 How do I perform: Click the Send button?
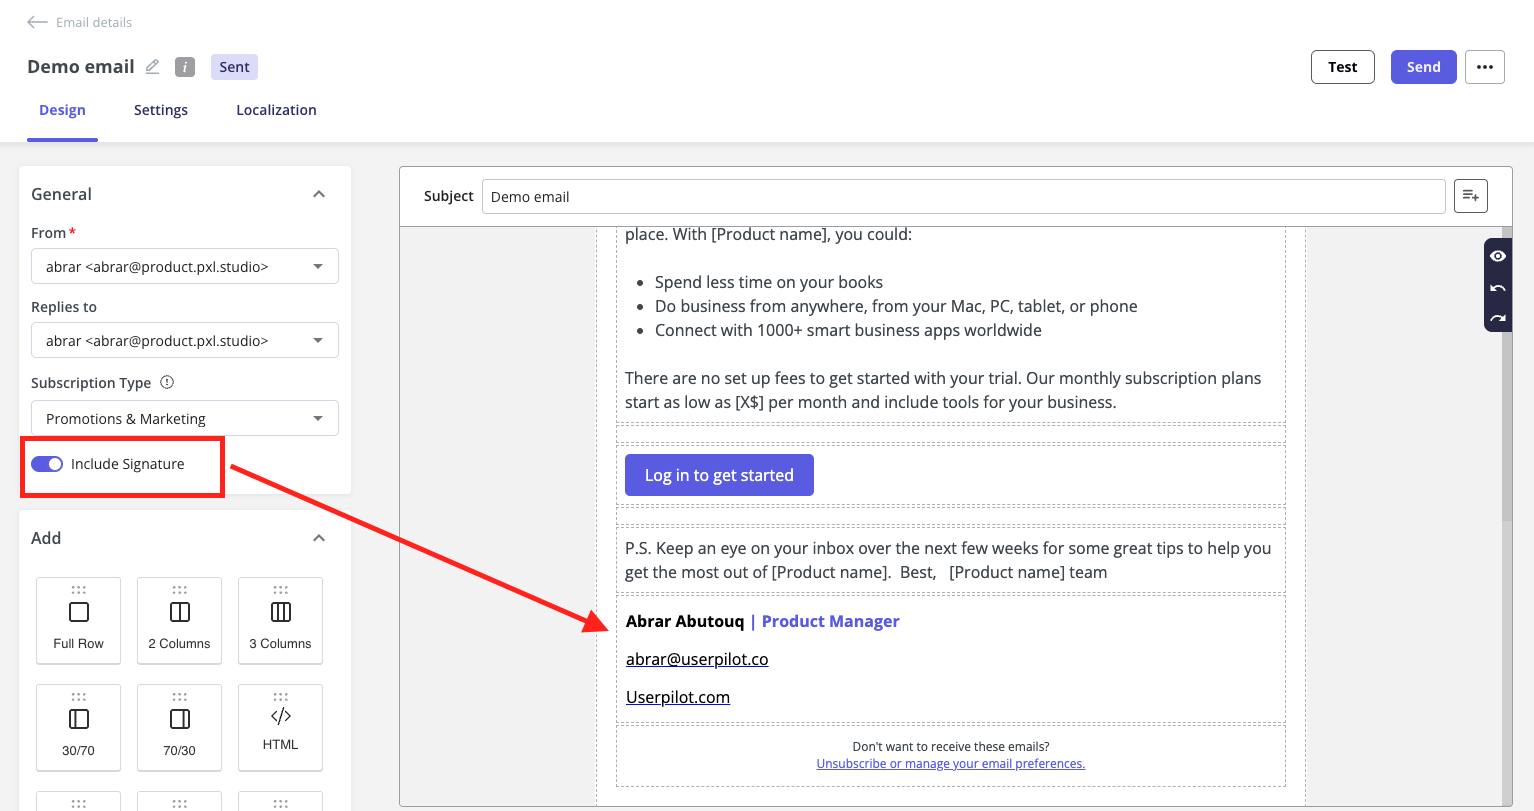1424,67
